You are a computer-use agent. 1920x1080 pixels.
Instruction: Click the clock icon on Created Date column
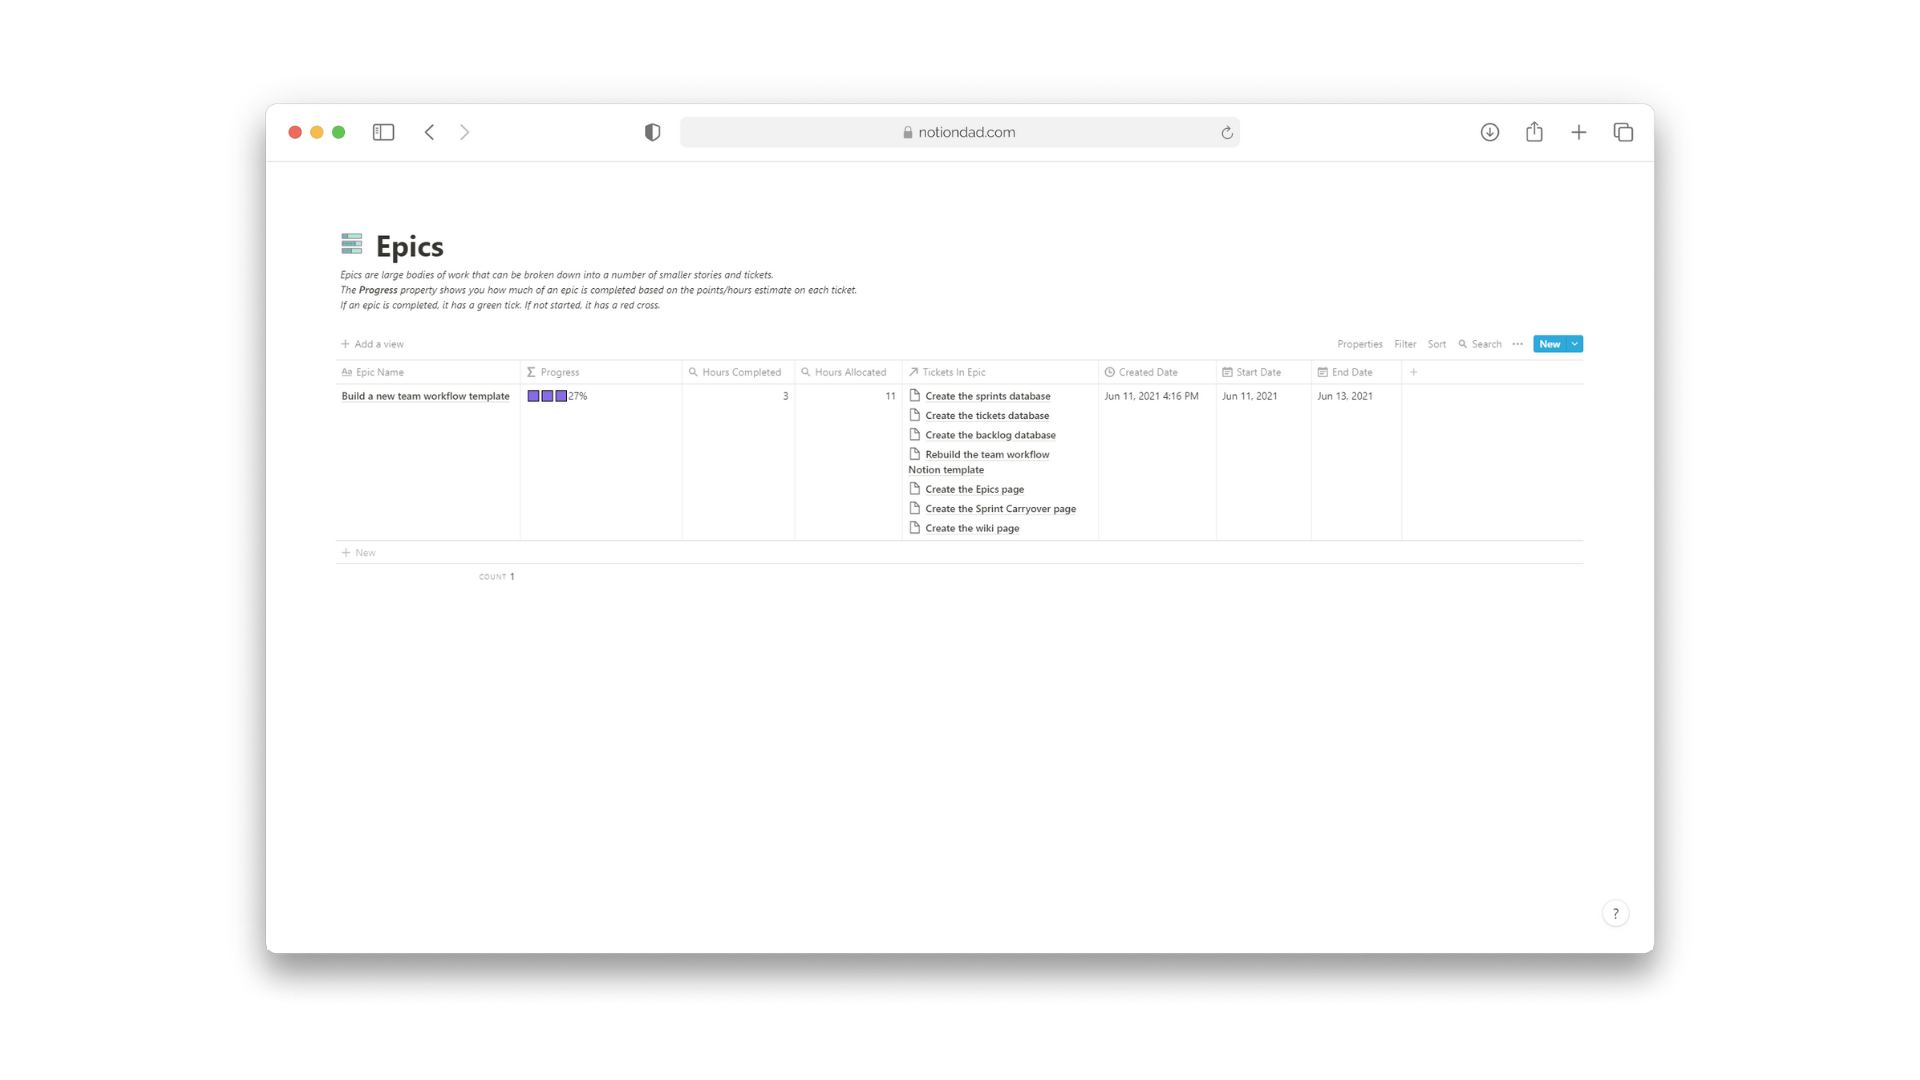coord(1108,371)
